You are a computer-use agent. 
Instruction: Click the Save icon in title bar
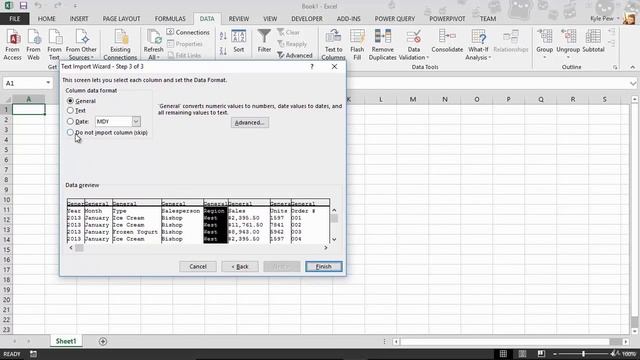point(23,6)
